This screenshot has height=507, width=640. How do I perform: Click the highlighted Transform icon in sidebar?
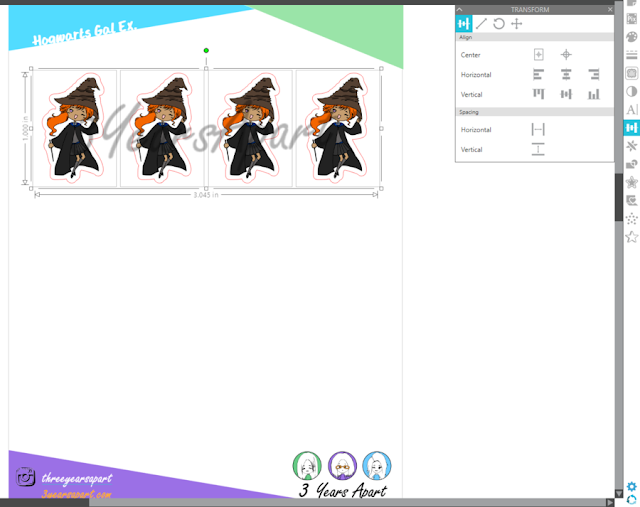[x=632, y=128]
